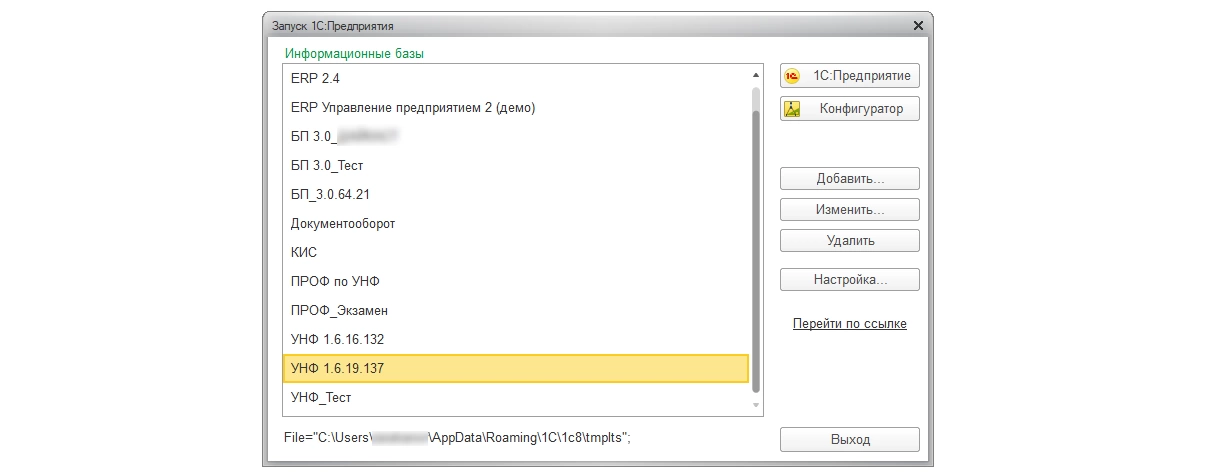The image size is (1230, 475).
Task: Click the list scrollbar down arrow
Action: (x=756, y=405)
